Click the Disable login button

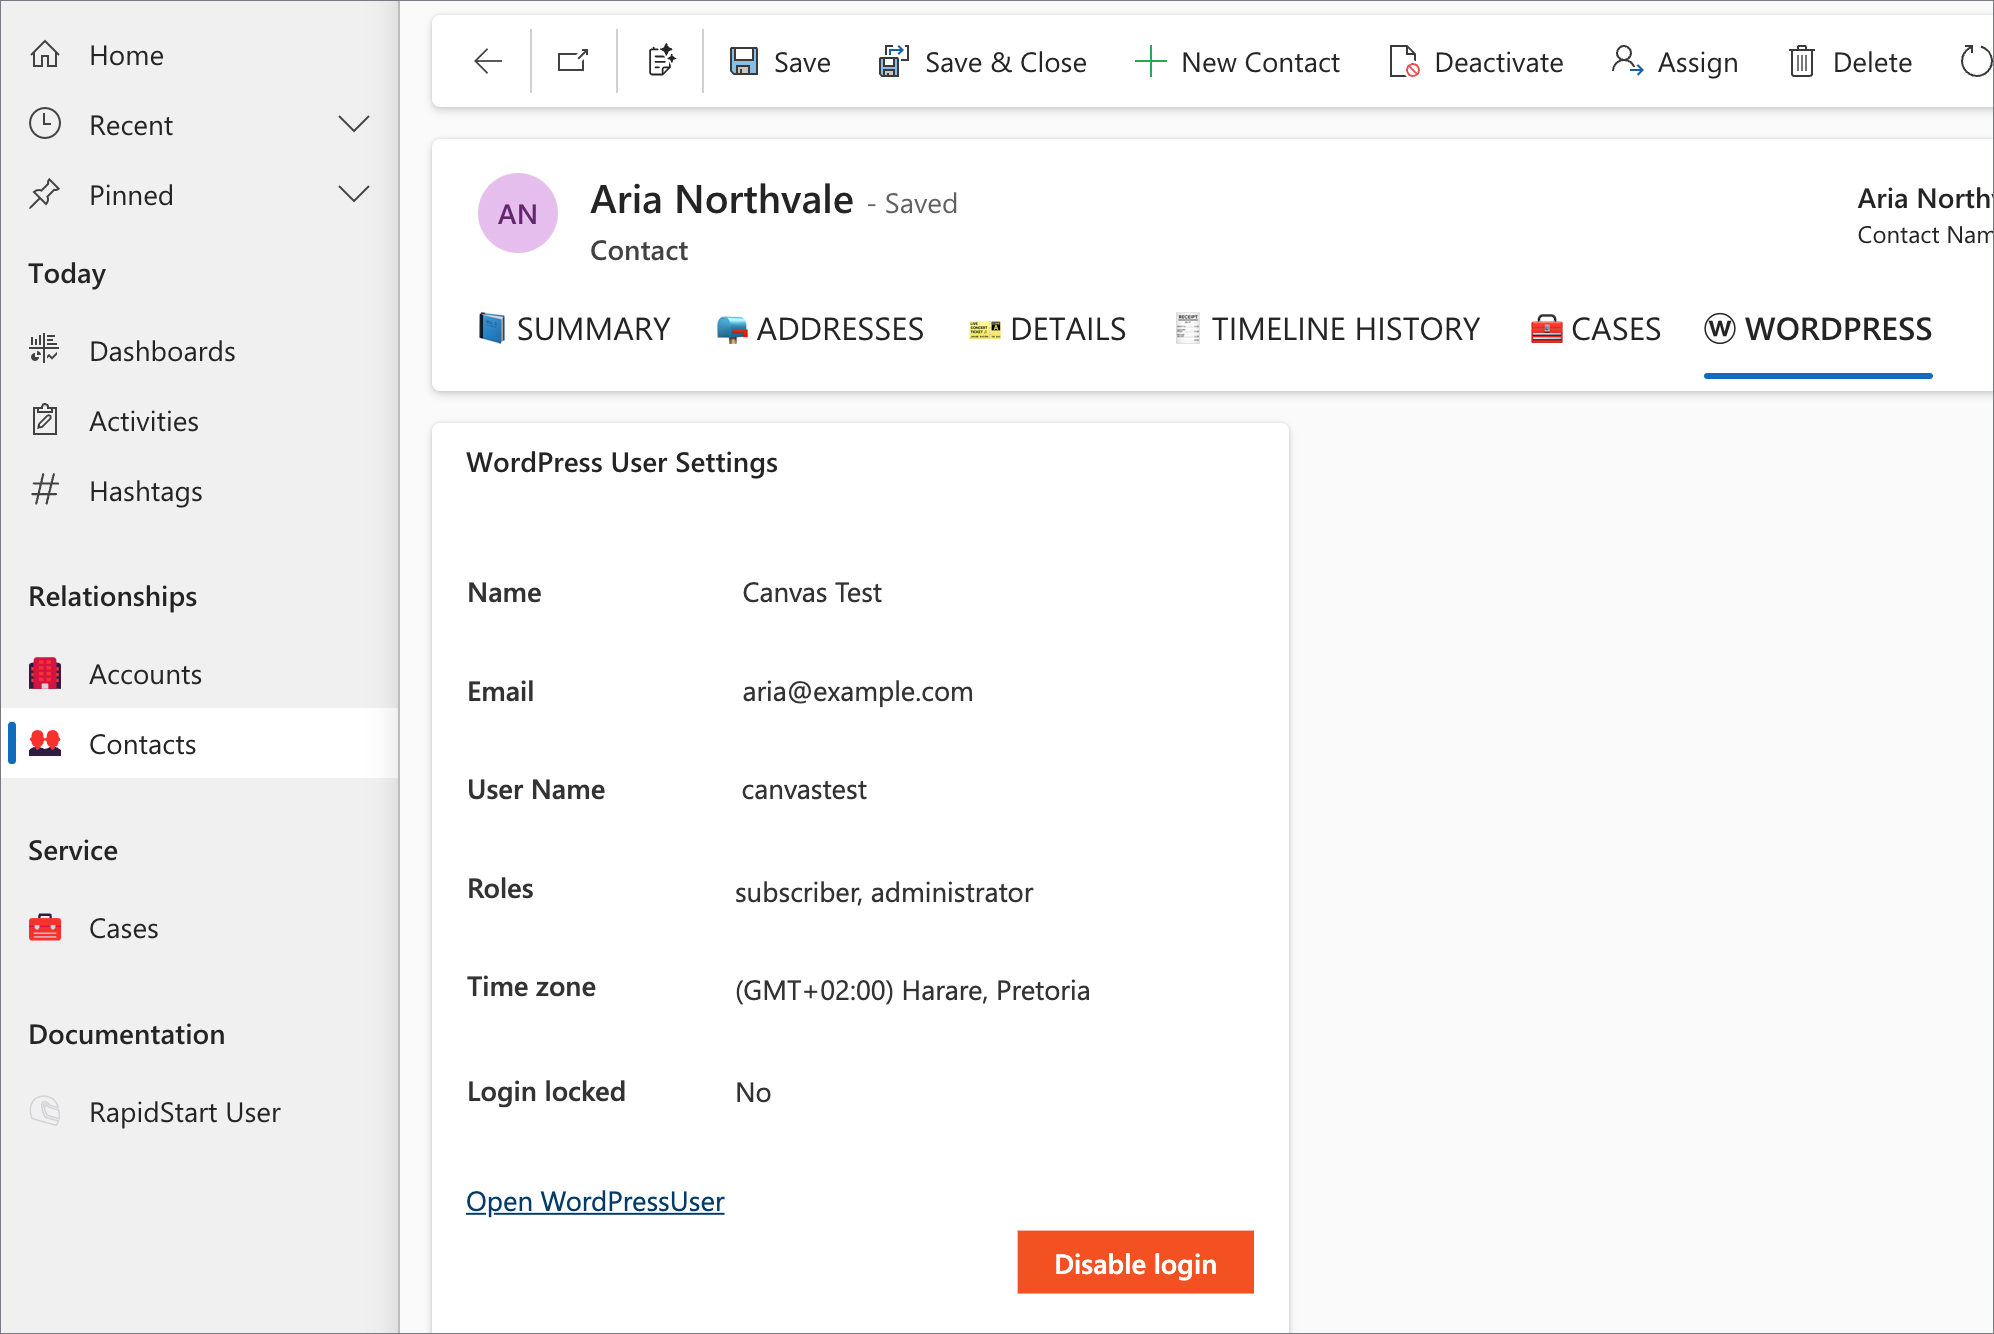pos(1135,1262)
